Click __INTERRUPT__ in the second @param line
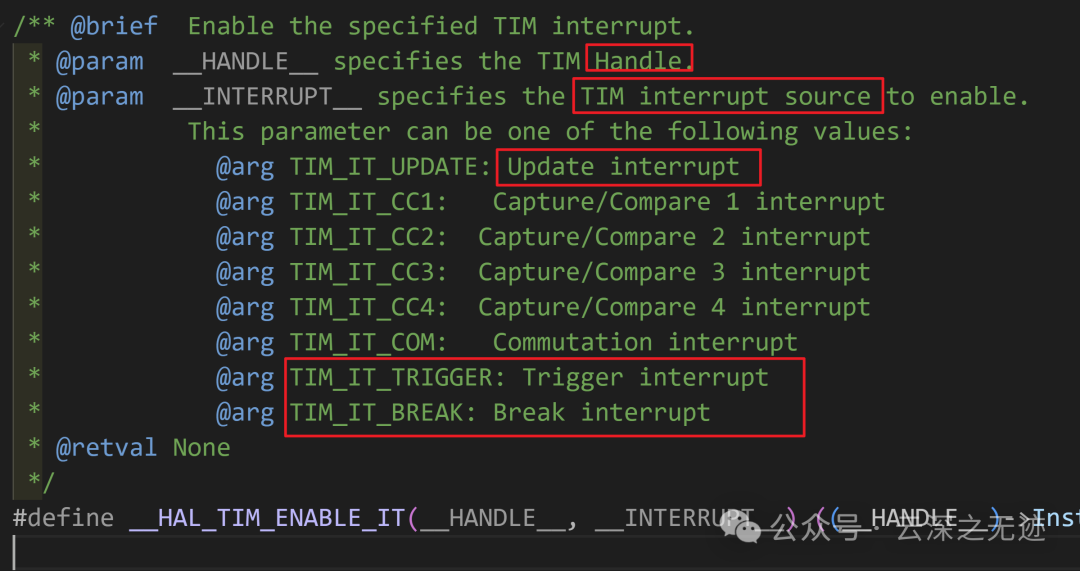The width and height of the screenshot is (1080, 571). [x=267, y=96]
